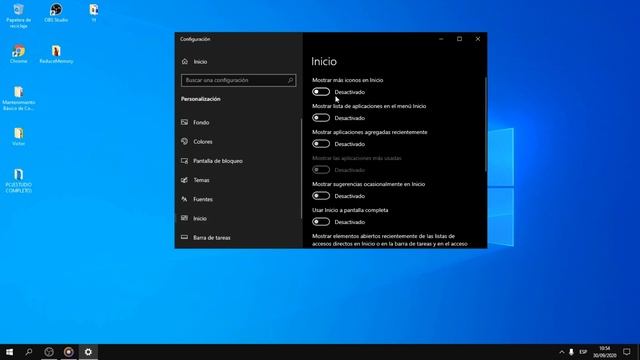
Task: Click the disabled aplicaciones más usadas switch
Action: click(321, 170)
